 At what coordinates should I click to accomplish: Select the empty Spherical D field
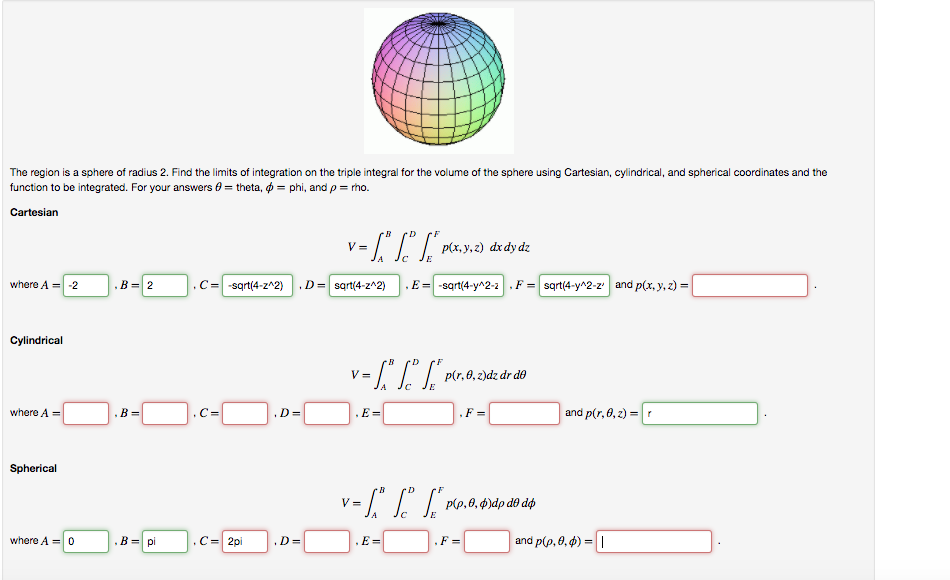point(327,541)
